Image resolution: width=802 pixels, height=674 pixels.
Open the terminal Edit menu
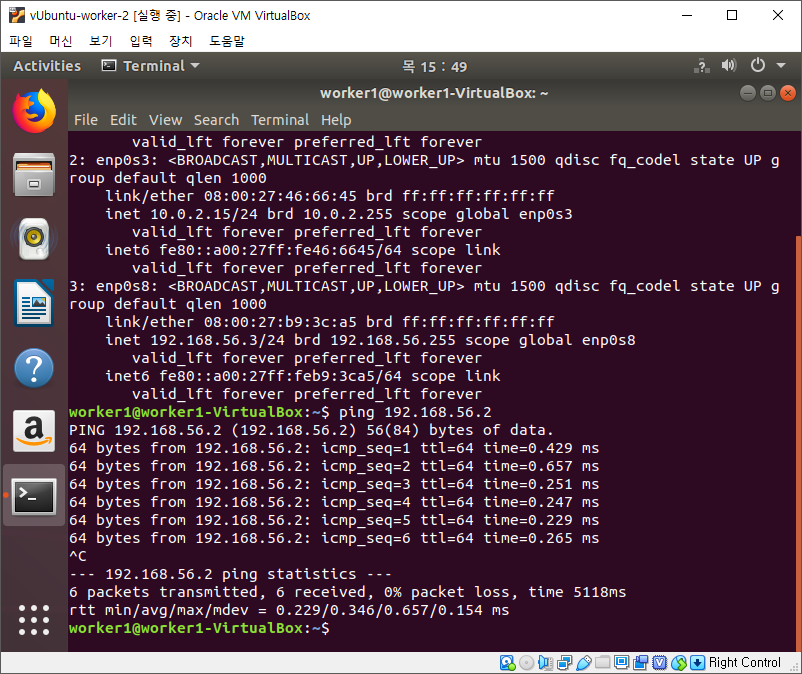click(x=123, y=120)
